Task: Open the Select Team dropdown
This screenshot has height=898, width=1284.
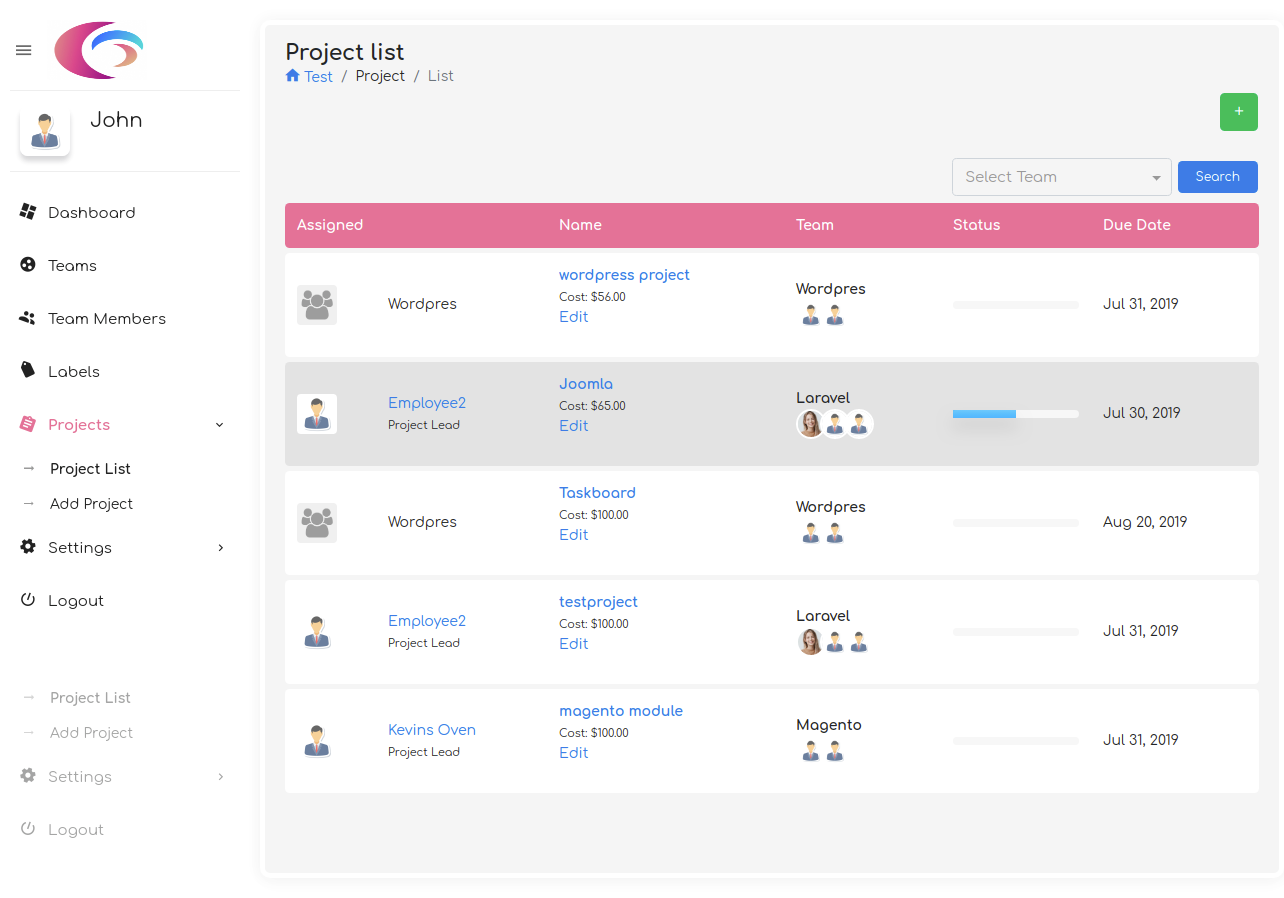Action: click(1061, 177)
